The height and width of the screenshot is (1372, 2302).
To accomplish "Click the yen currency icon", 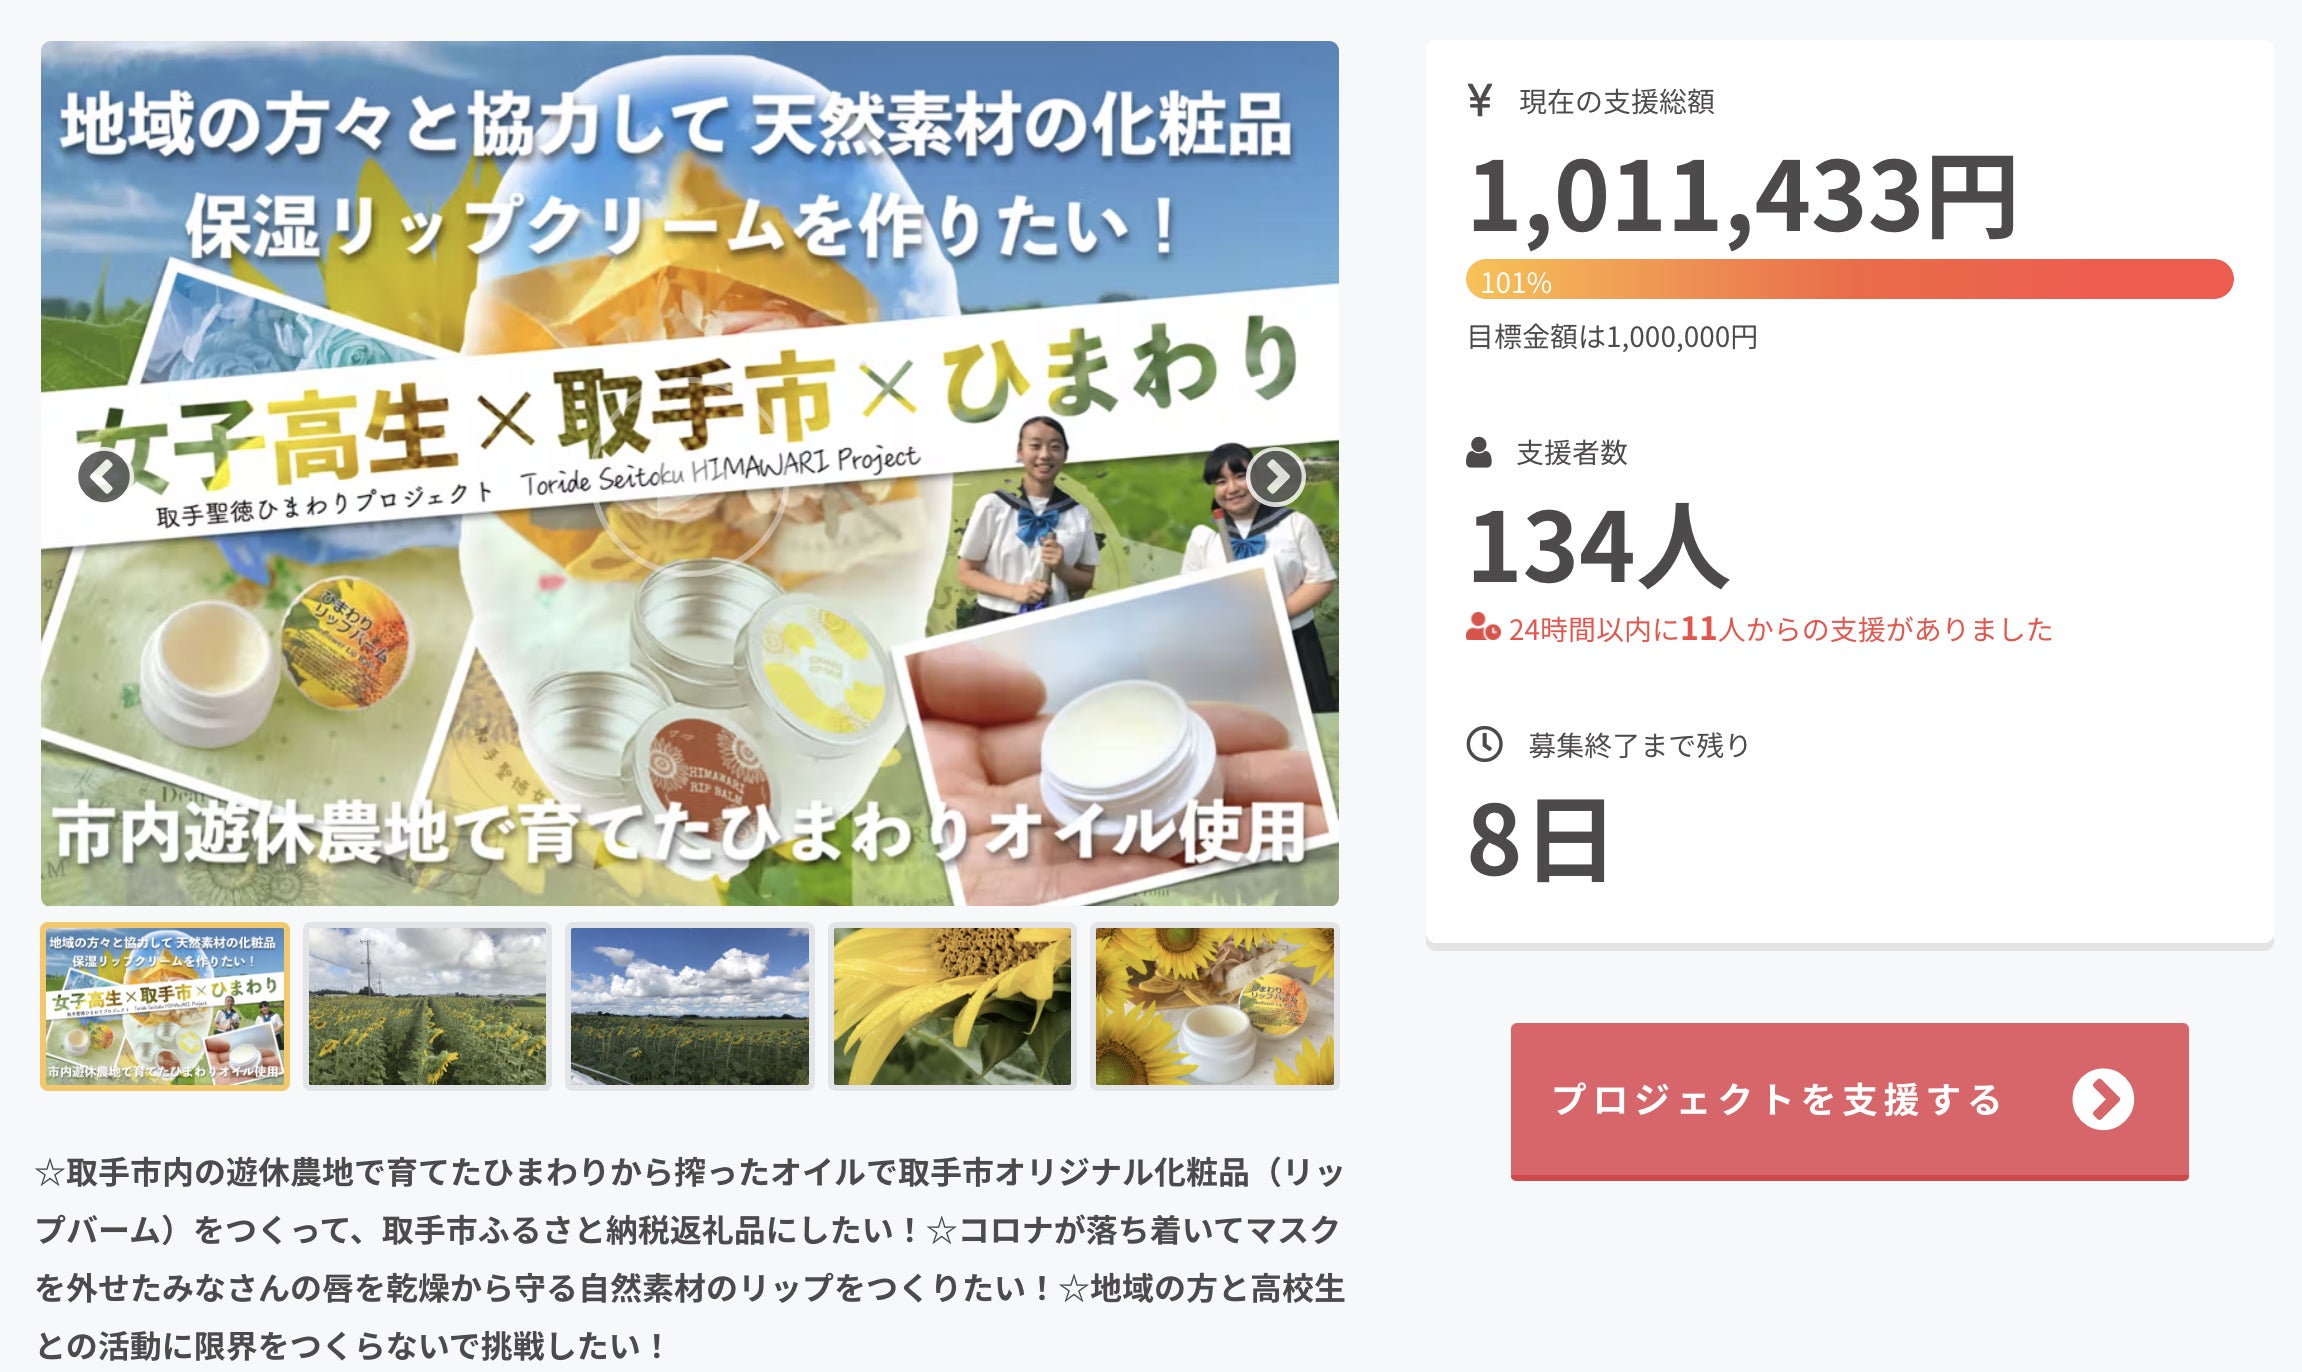I will point(1480,100).
